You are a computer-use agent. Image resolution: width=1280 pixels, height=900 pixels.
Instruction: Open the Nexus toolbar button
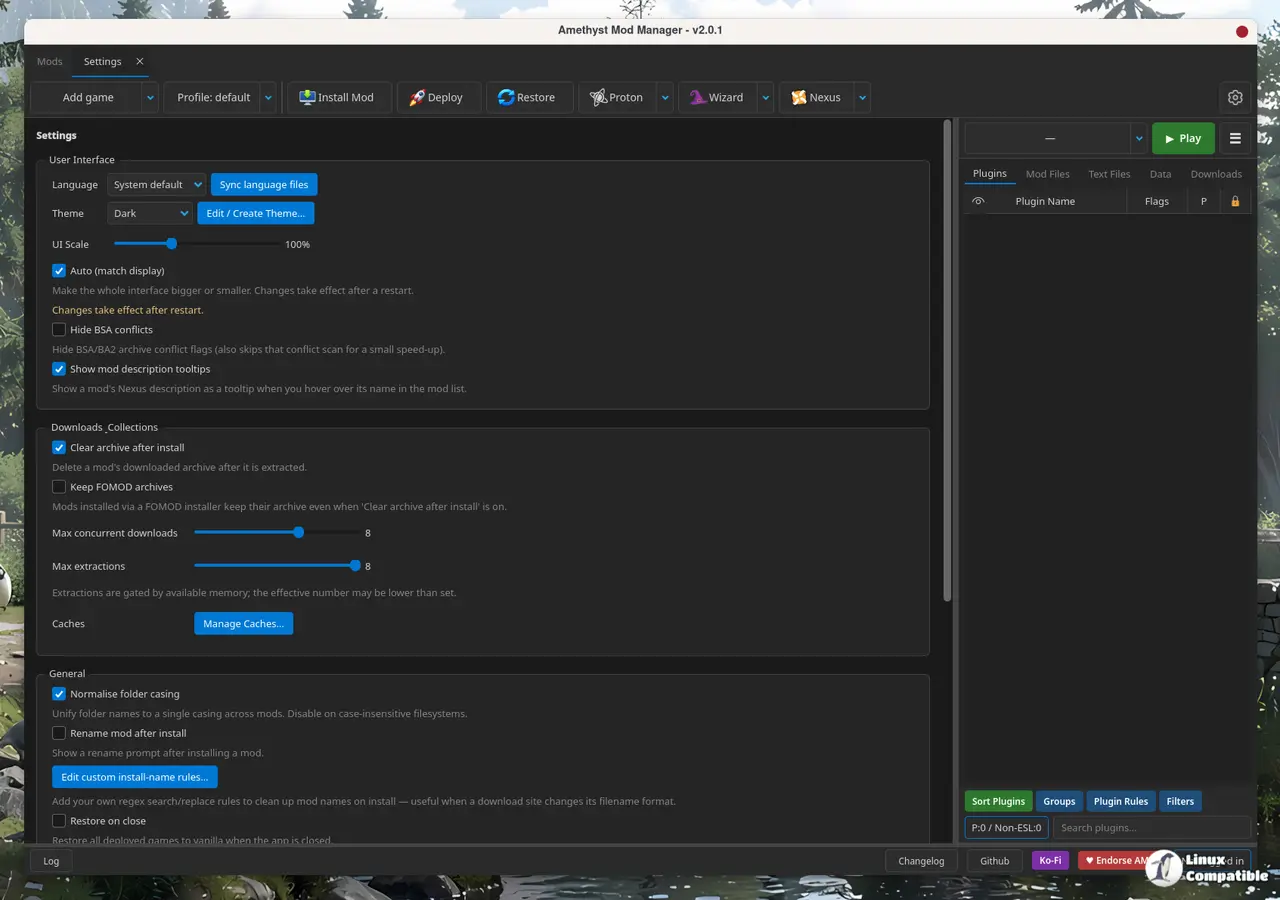click(x=816, y=97)
